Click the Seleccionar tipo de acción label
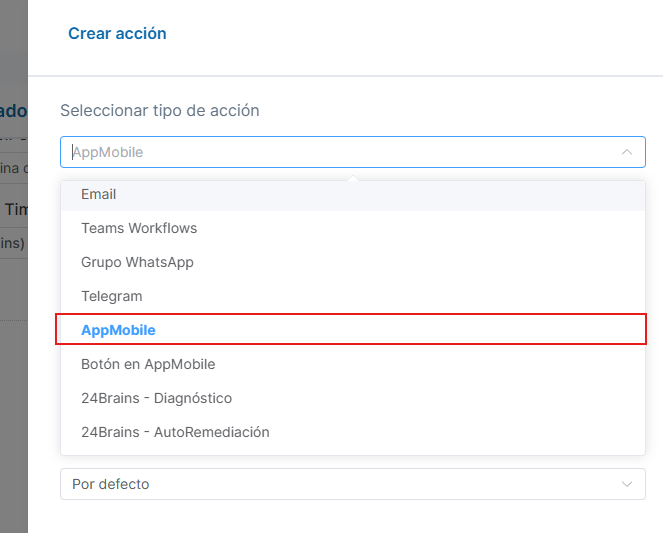The width and height of the screenshot is (663, 533). pos(159,110)
